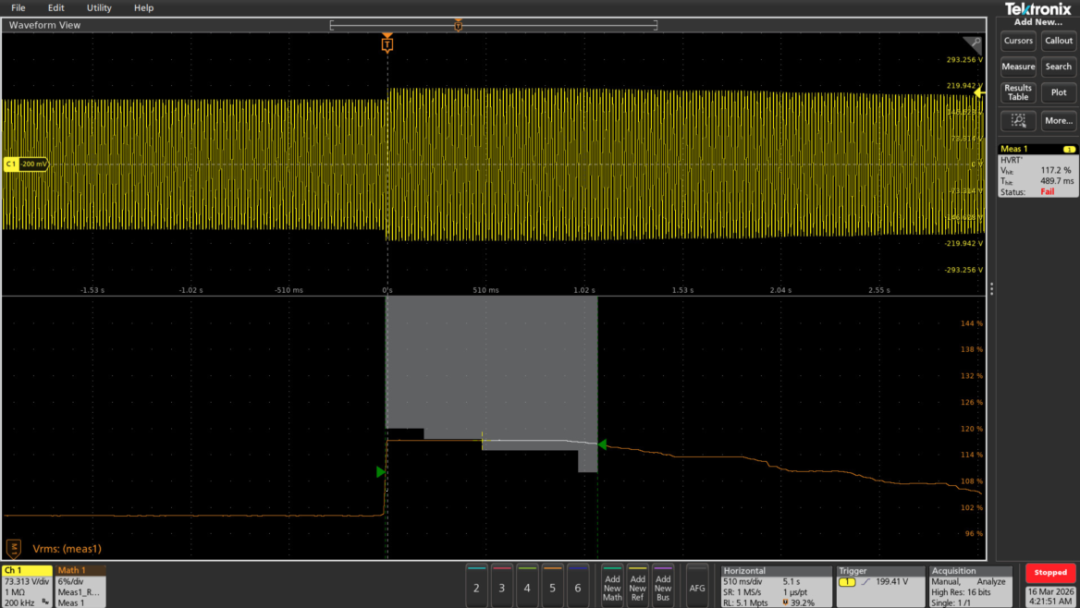Click the Search button

point(1059,67)
